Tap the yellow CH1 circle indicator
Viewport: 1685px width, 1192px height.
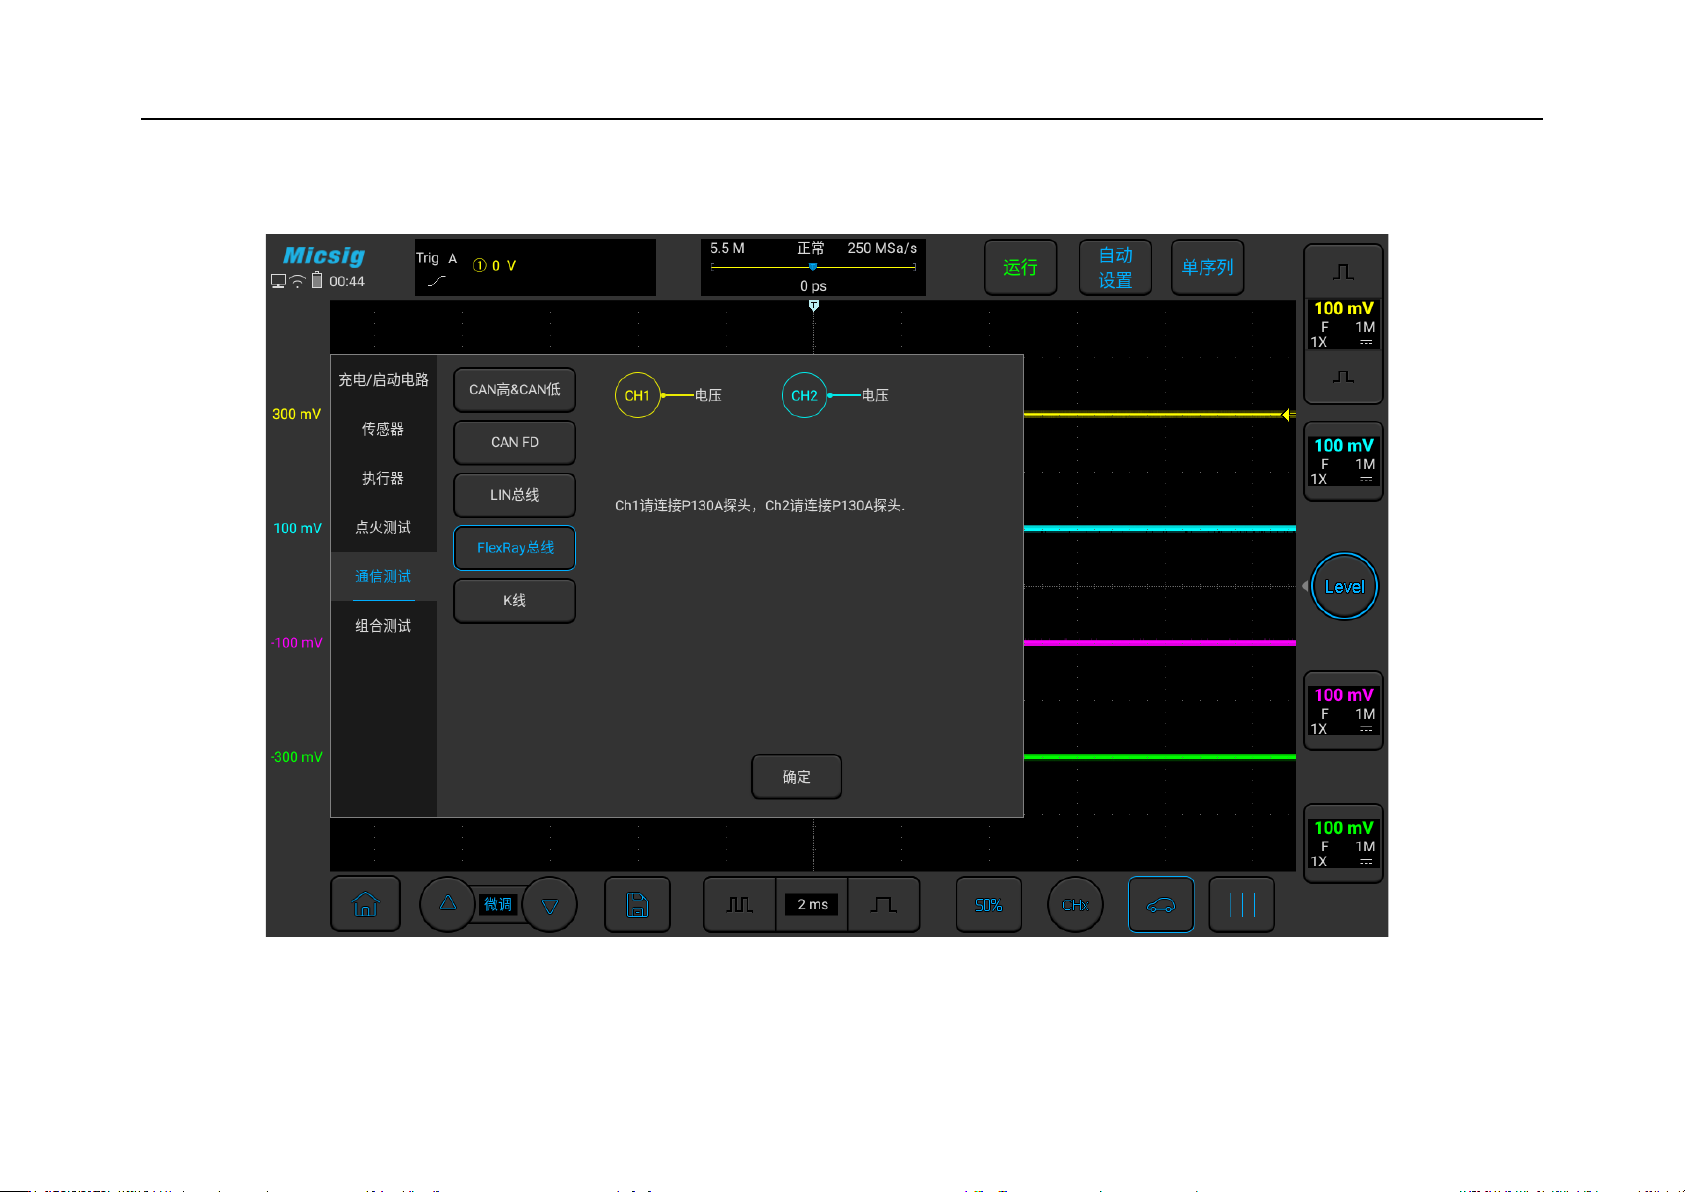(x=637, y=395)
